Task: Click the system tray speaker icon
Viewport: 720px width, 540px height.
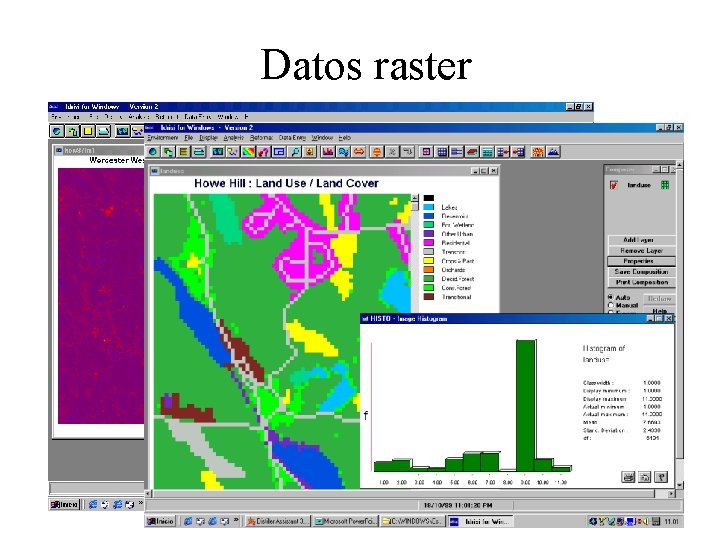Action: click(646, 521)
